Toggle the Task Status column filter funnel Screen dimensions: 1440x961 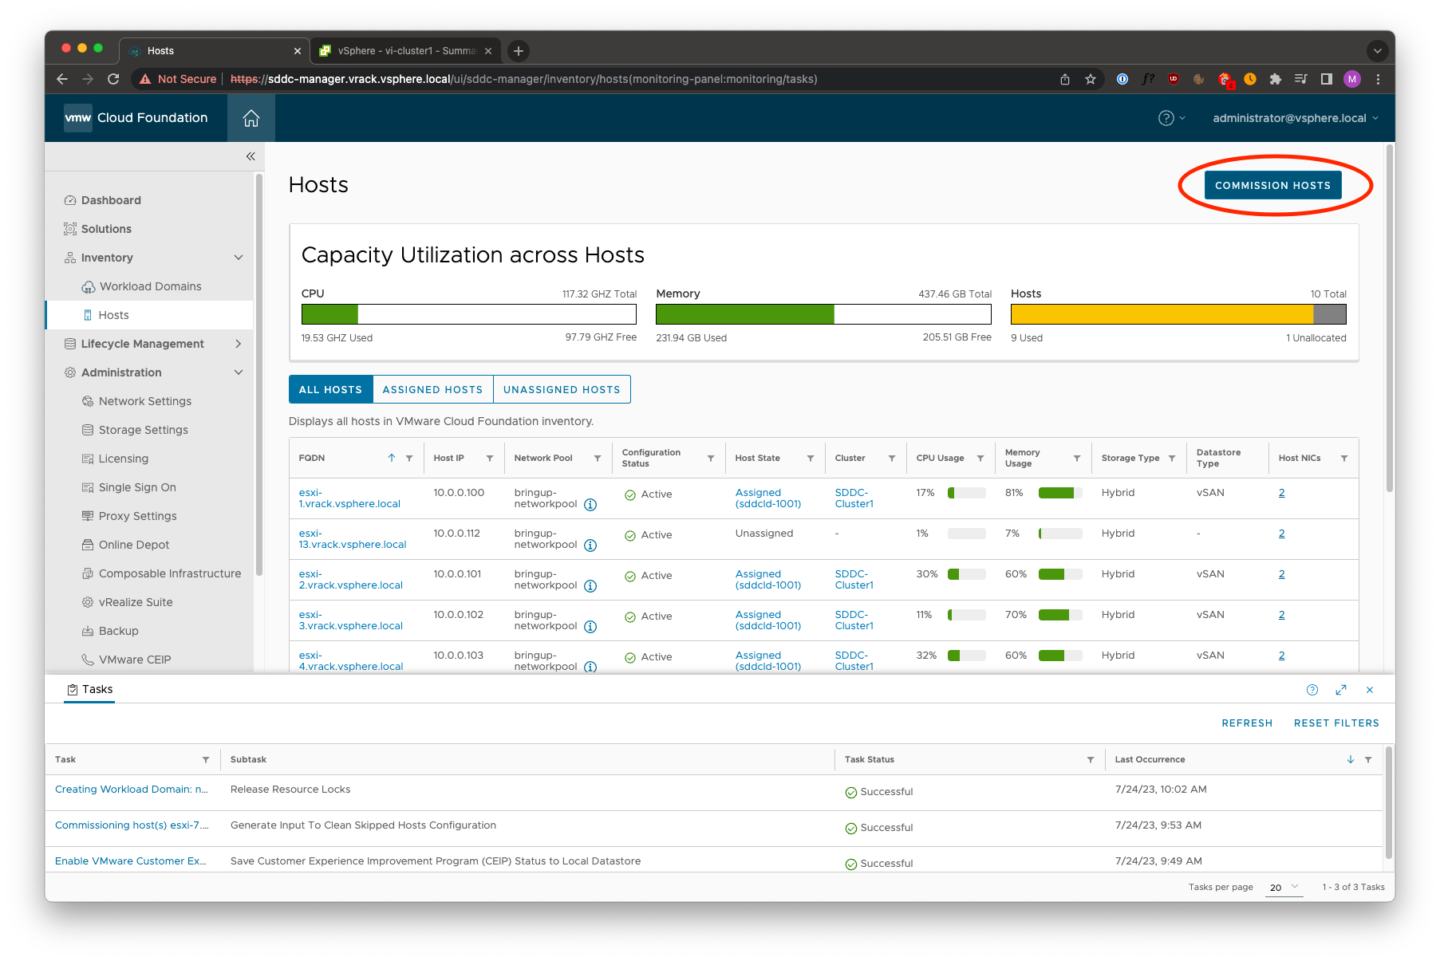tap(1090, 759)
